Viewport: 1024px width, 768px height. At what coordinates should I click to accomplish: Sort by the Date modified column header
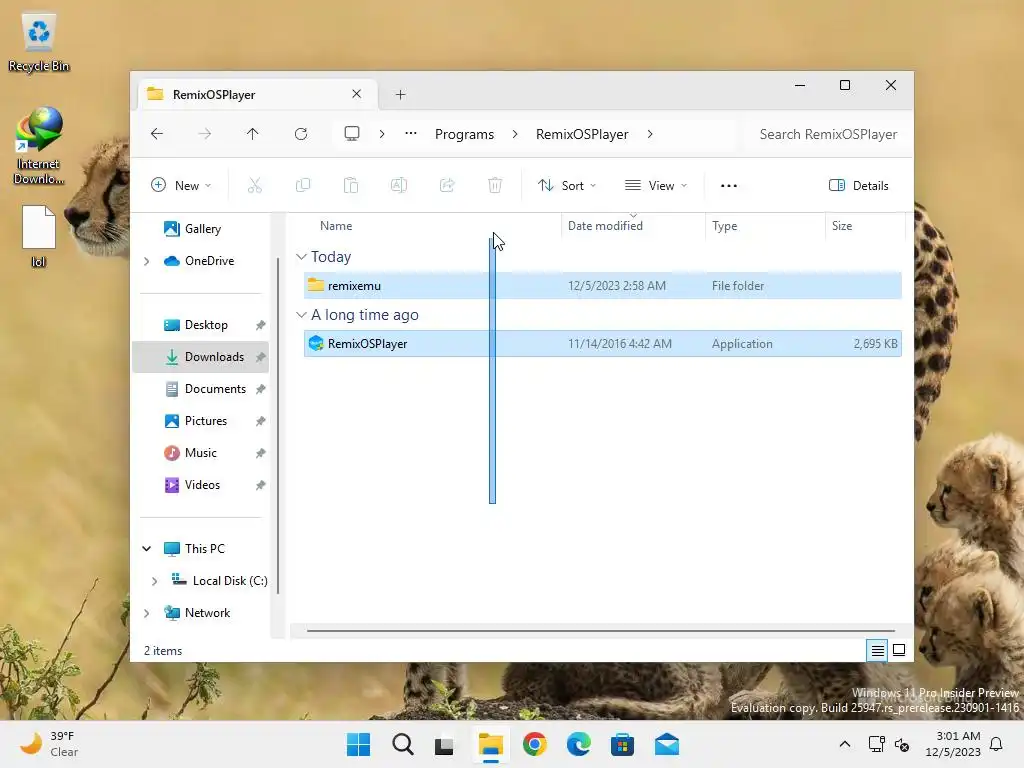pos(633,226)
